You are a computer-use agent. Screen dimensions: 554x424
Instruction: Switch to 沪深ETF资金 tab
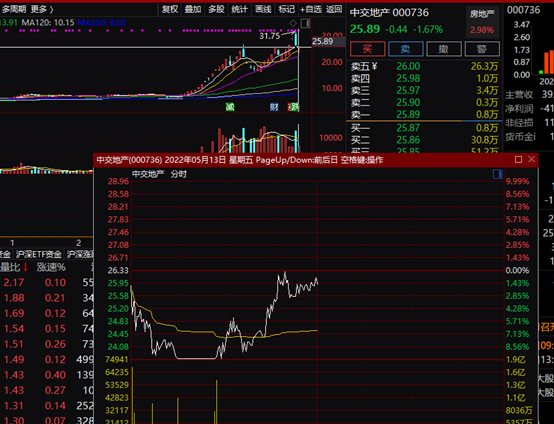point(39,254)
